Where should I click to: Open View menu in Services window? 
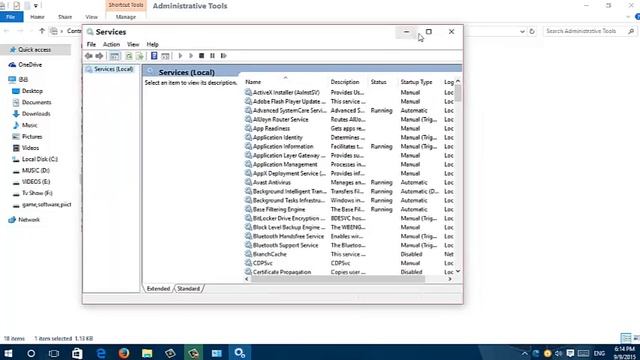click(133, 44)
